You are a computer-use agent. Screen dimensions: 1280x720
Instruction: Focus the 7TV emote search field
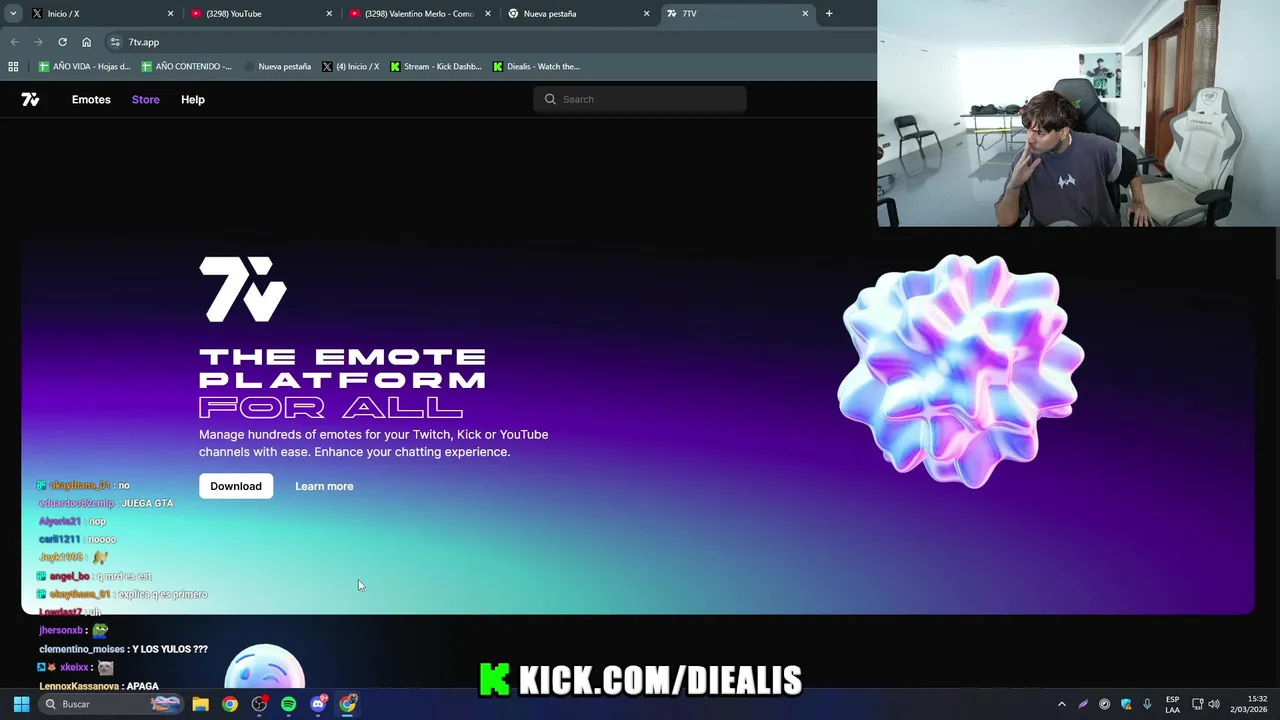(640, 99)
